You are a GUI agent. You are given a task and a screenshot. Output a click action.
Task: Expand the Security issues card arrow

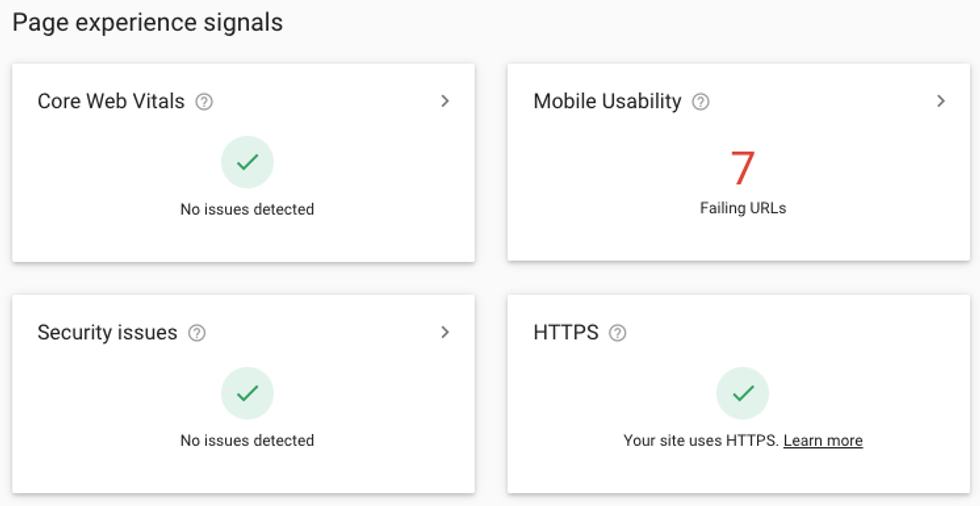(x=445, y=332)
